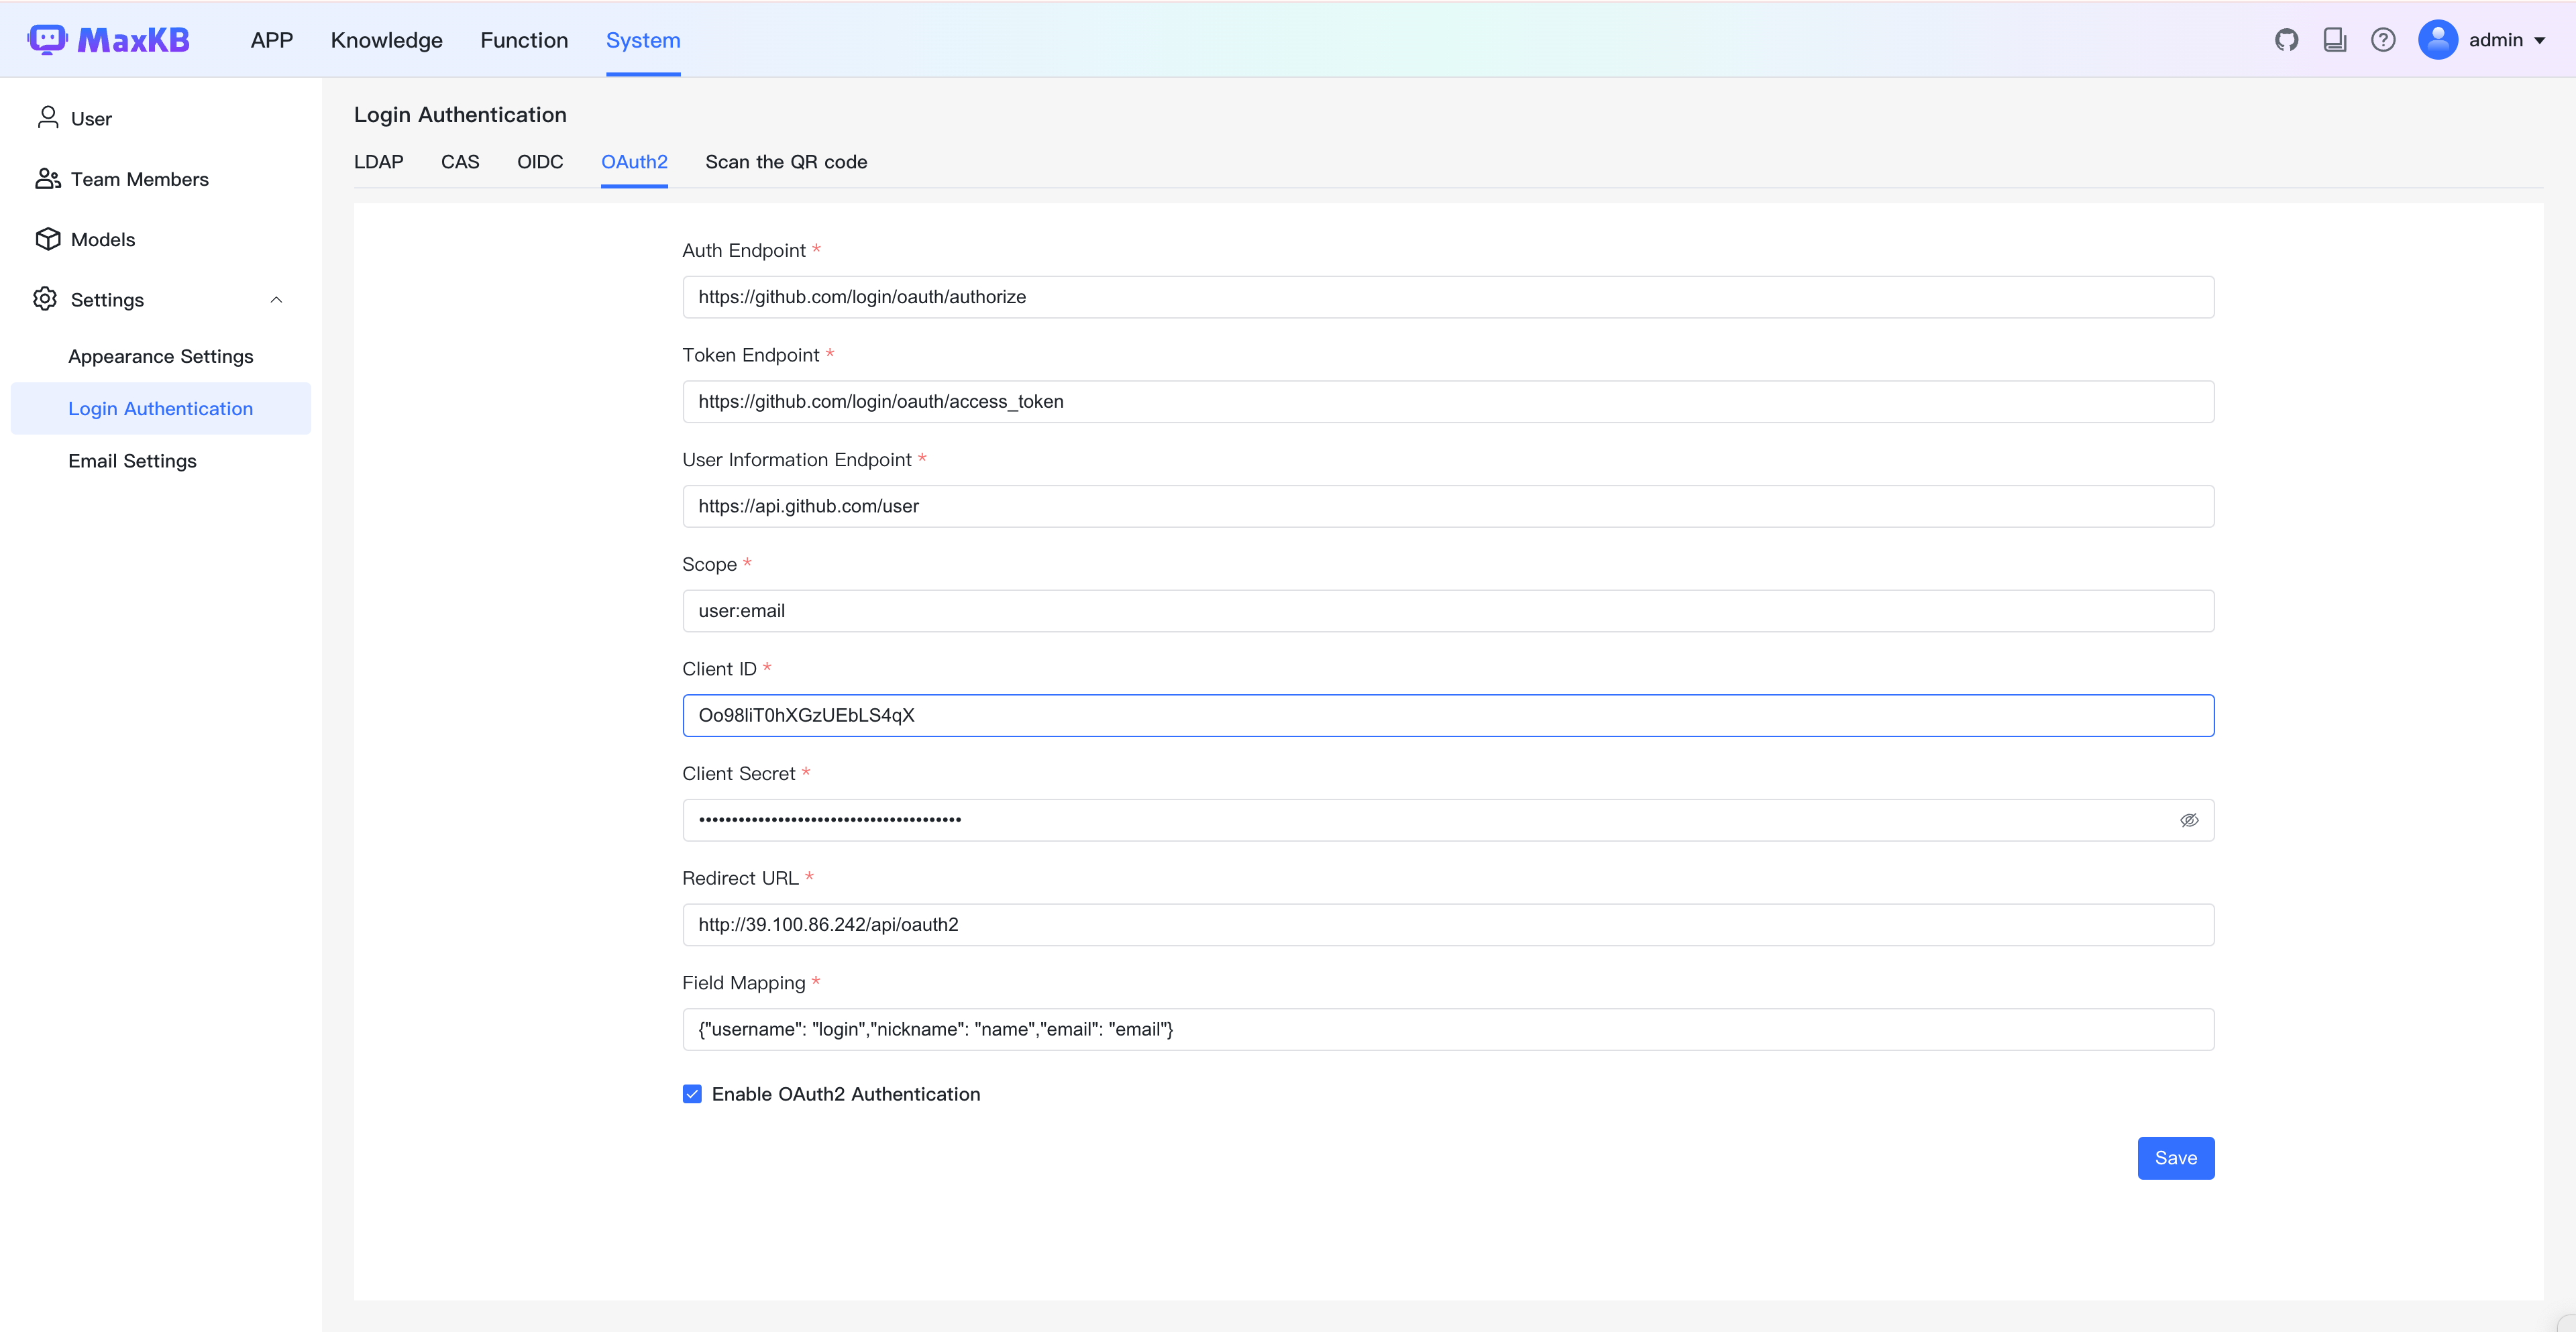Click the User Information Endpoint field
This screenshot has width=2576, height=1332.
(x=1448, y=506)
